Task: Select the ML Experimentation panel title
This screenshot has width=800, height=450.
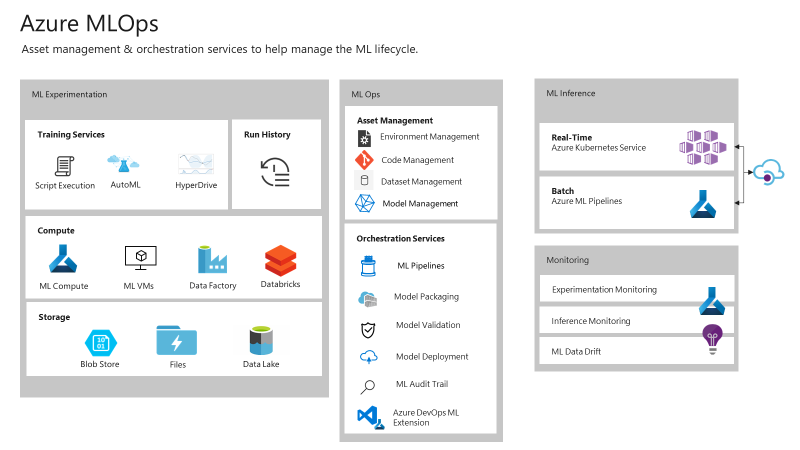Action: tap(69, 94)
